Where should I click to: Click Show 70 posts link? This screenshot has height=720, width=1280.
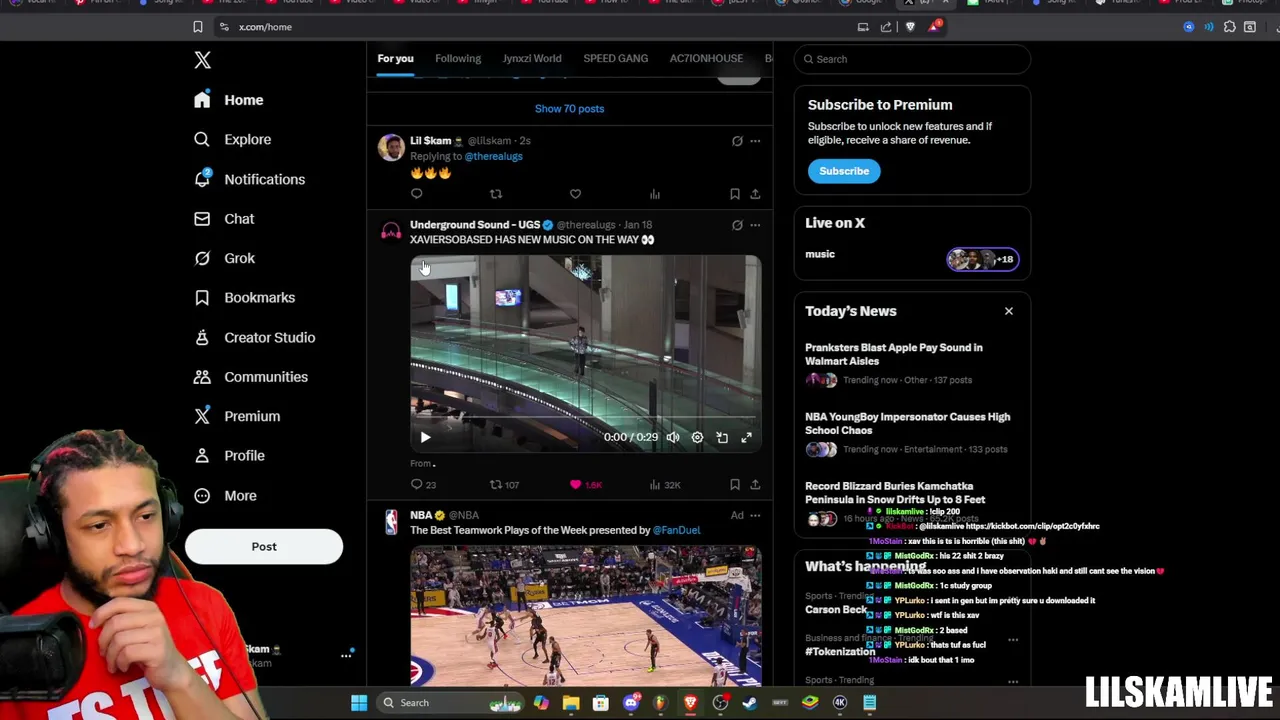(569, 108)
